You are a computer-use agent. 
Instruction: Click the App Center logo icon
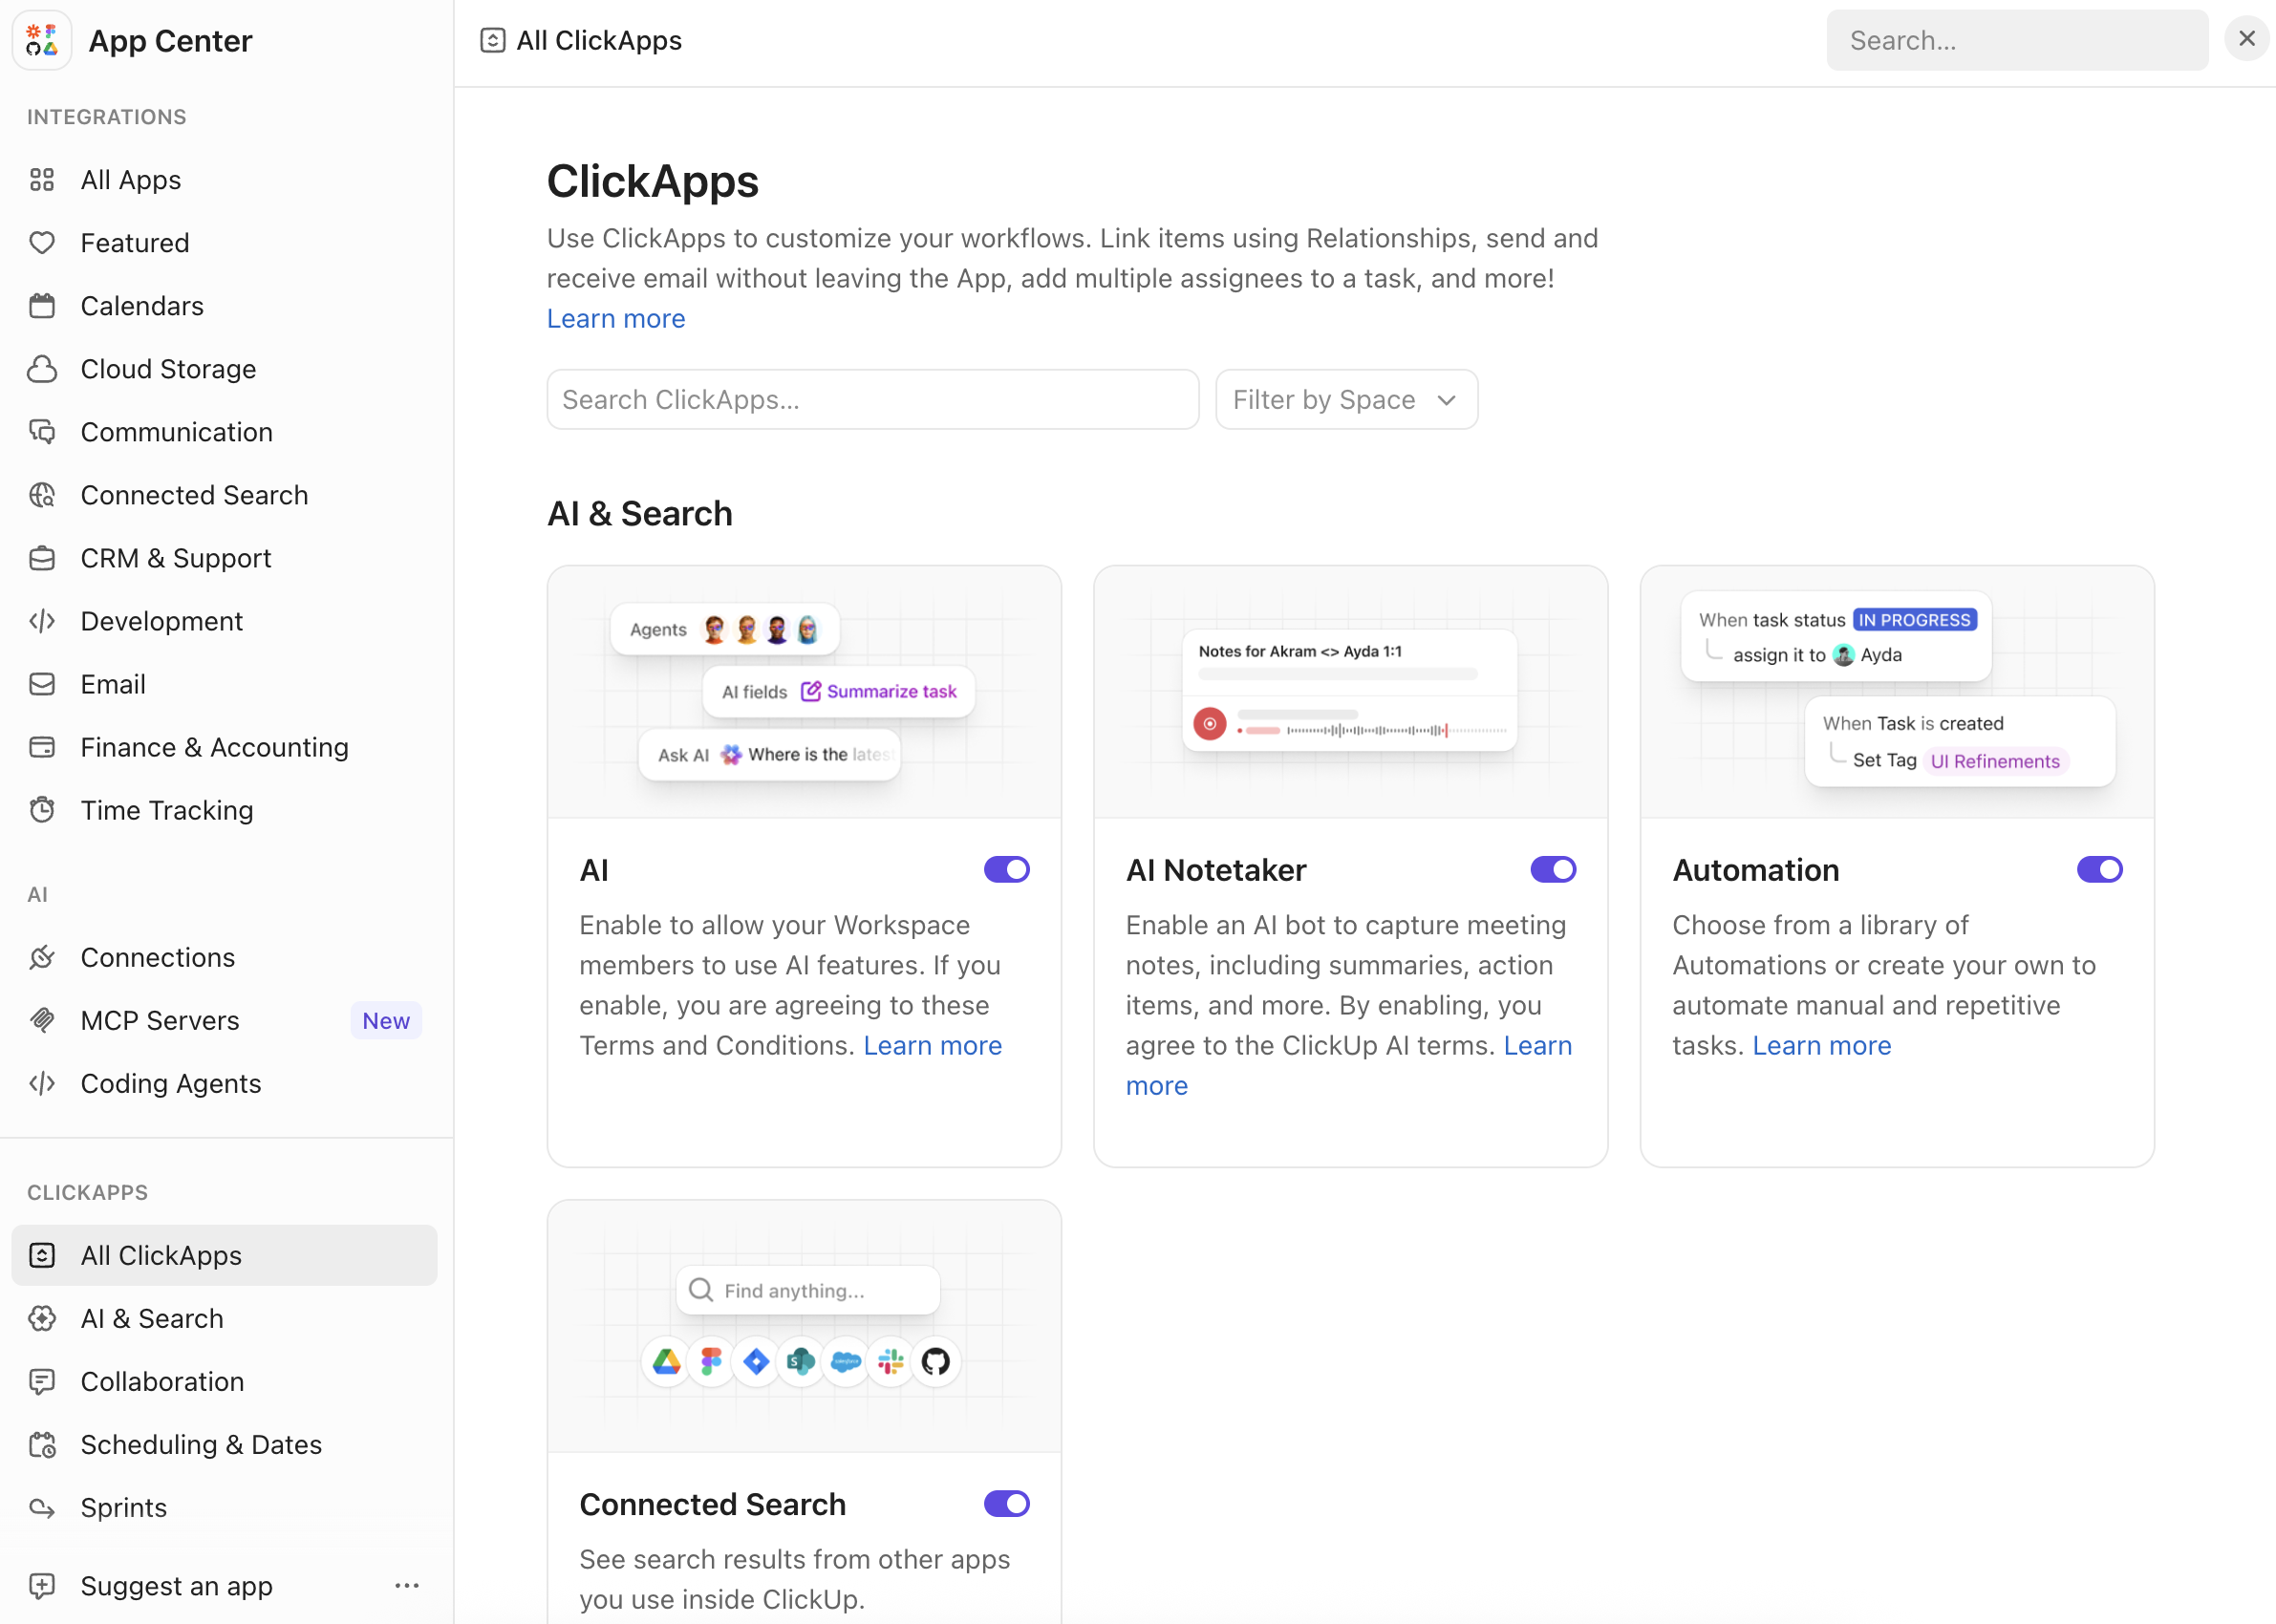point(42,41)
